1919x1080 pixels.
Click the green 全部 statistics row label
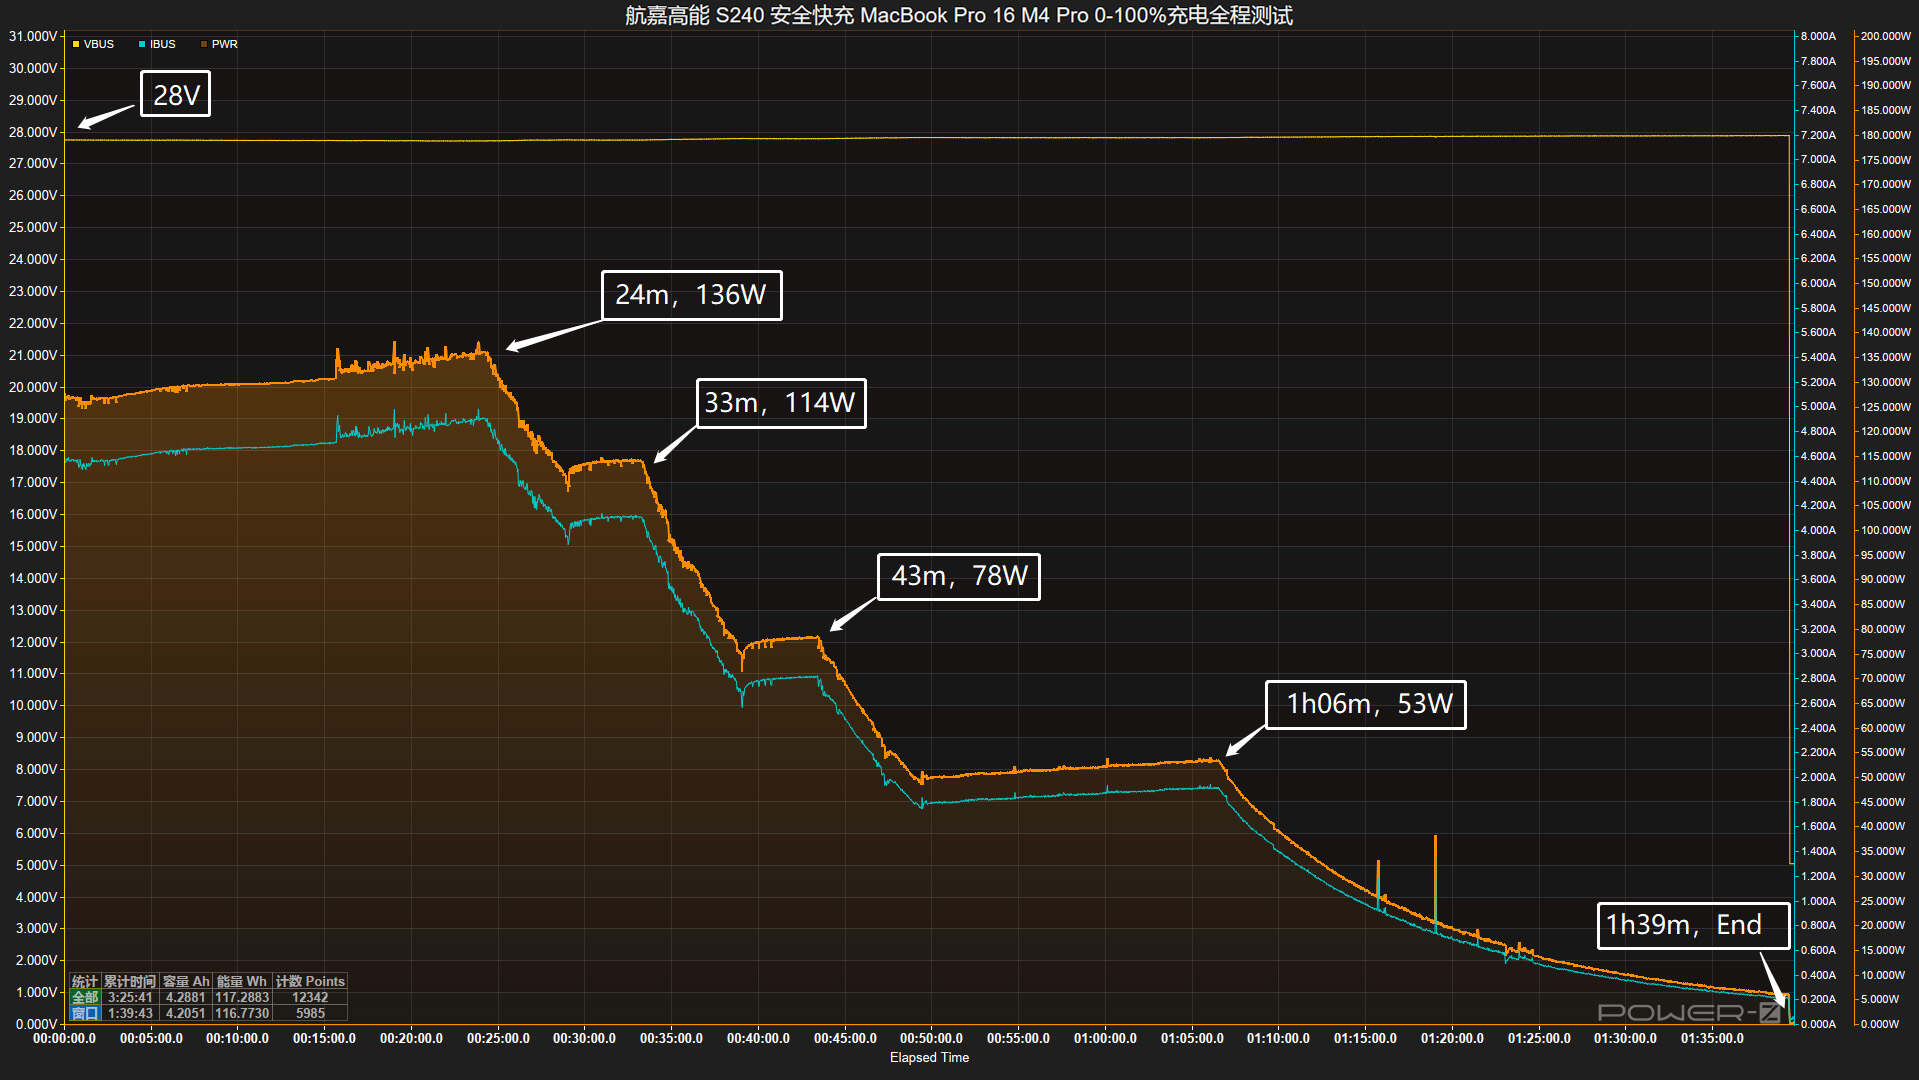(x=85, y=998)
